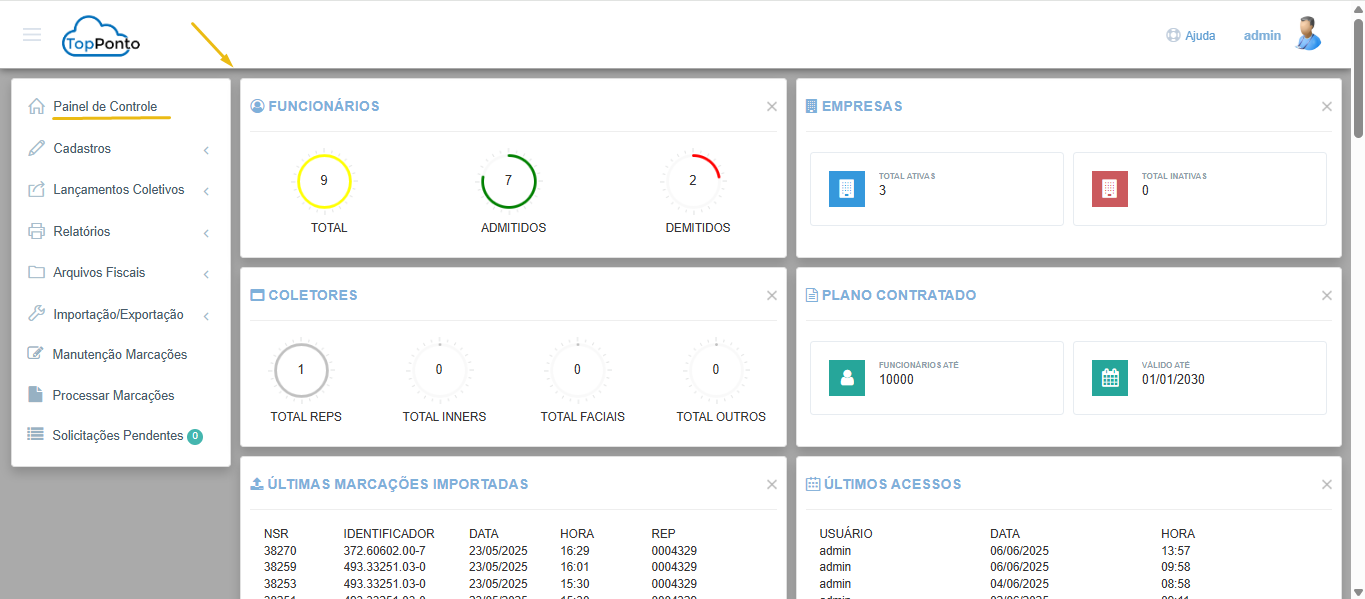1365x599 pixels.
Task: Click the Total Inativas red building icon
Action: (1110, 189)
